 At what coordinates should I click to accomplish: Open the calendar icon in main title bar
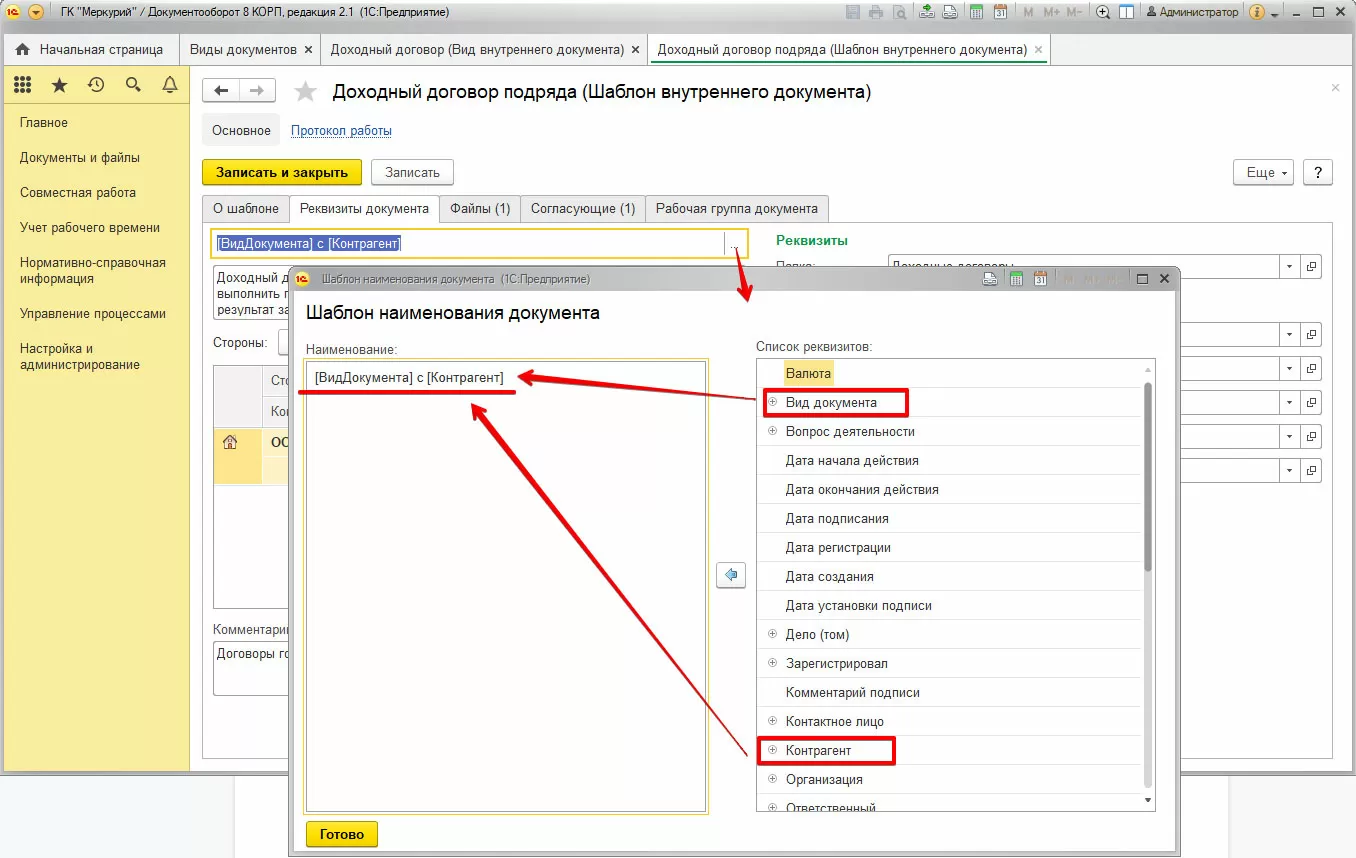[x=998, y=12]
